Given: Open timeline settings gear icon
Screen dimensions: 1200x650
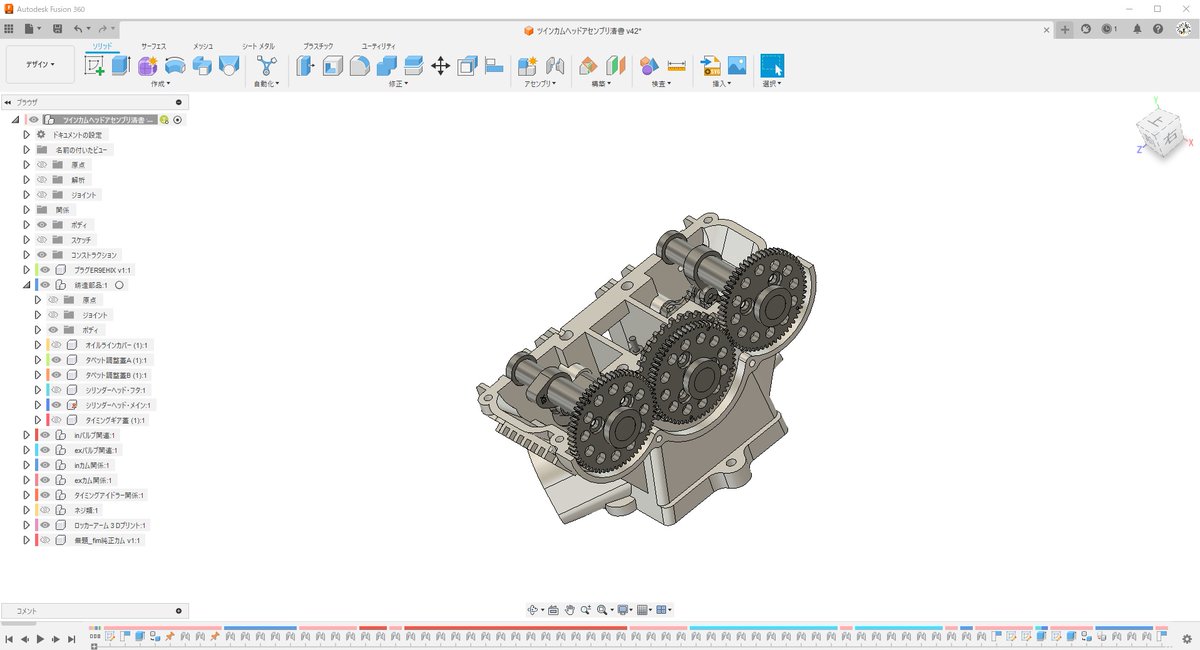Looking at the screenshot, I should [1187, 638].
